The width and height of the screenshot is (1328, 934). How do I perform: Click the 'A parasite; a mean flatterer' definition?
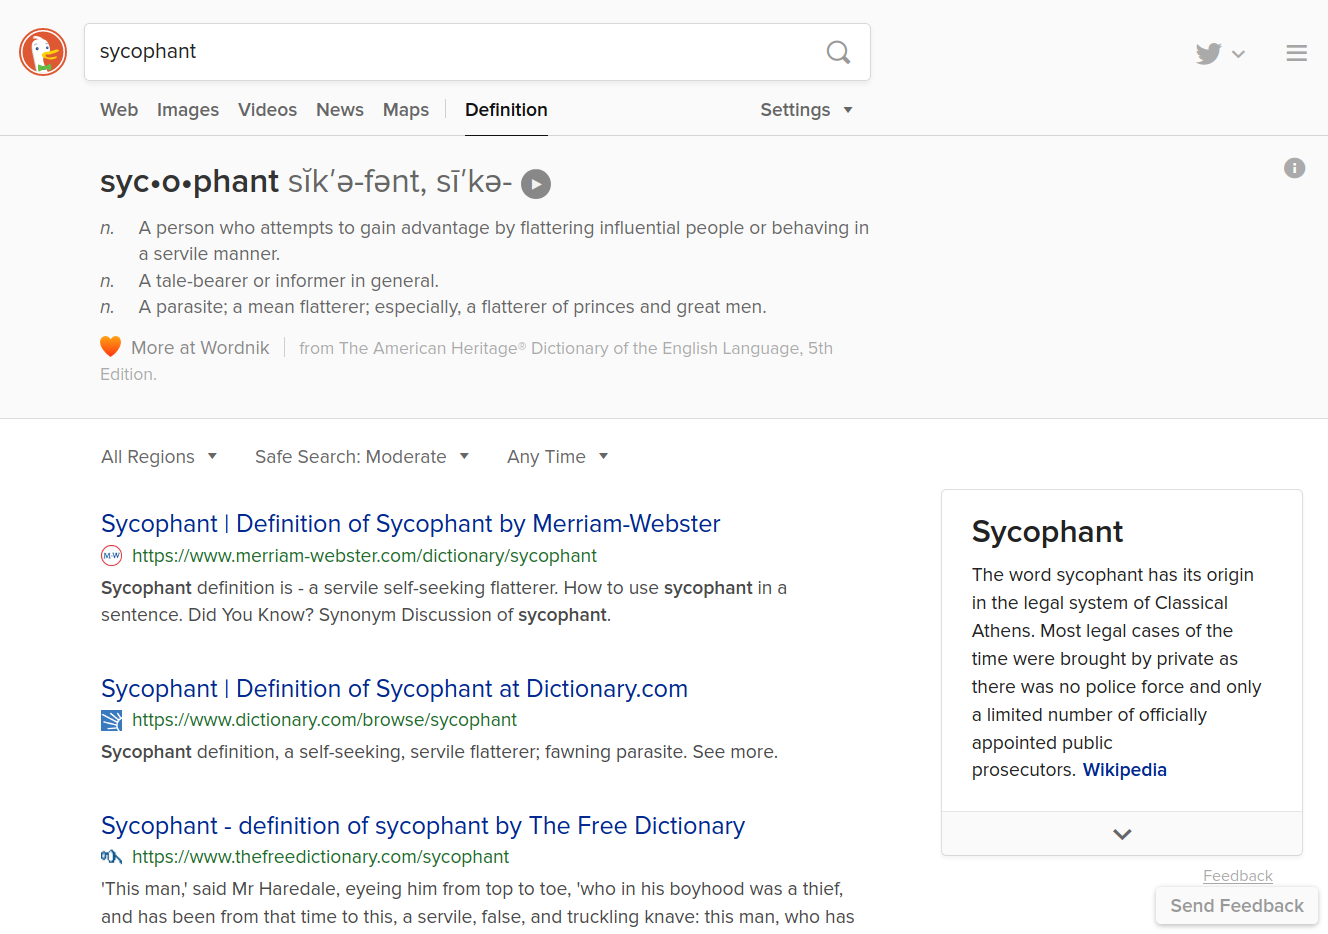452,307
